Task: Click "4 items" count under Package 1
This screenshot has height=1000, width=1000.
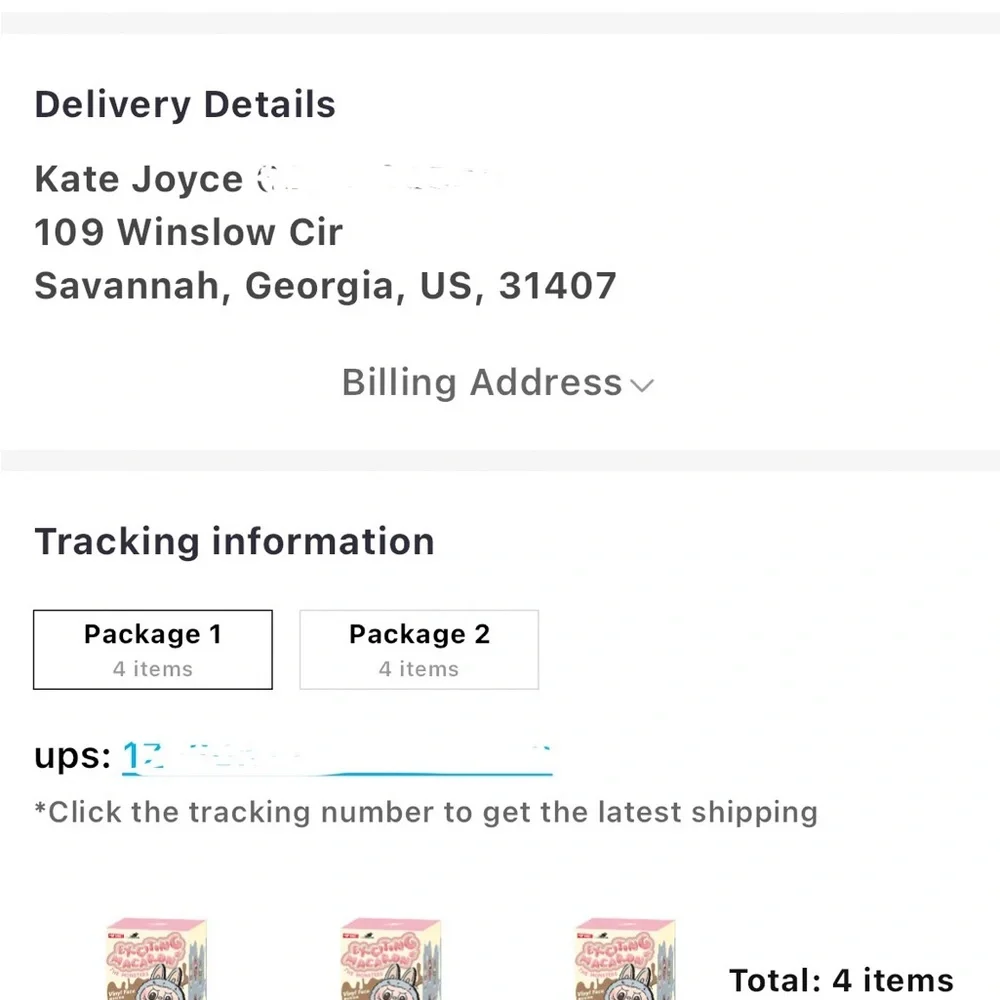Action: tap(153, 669)
